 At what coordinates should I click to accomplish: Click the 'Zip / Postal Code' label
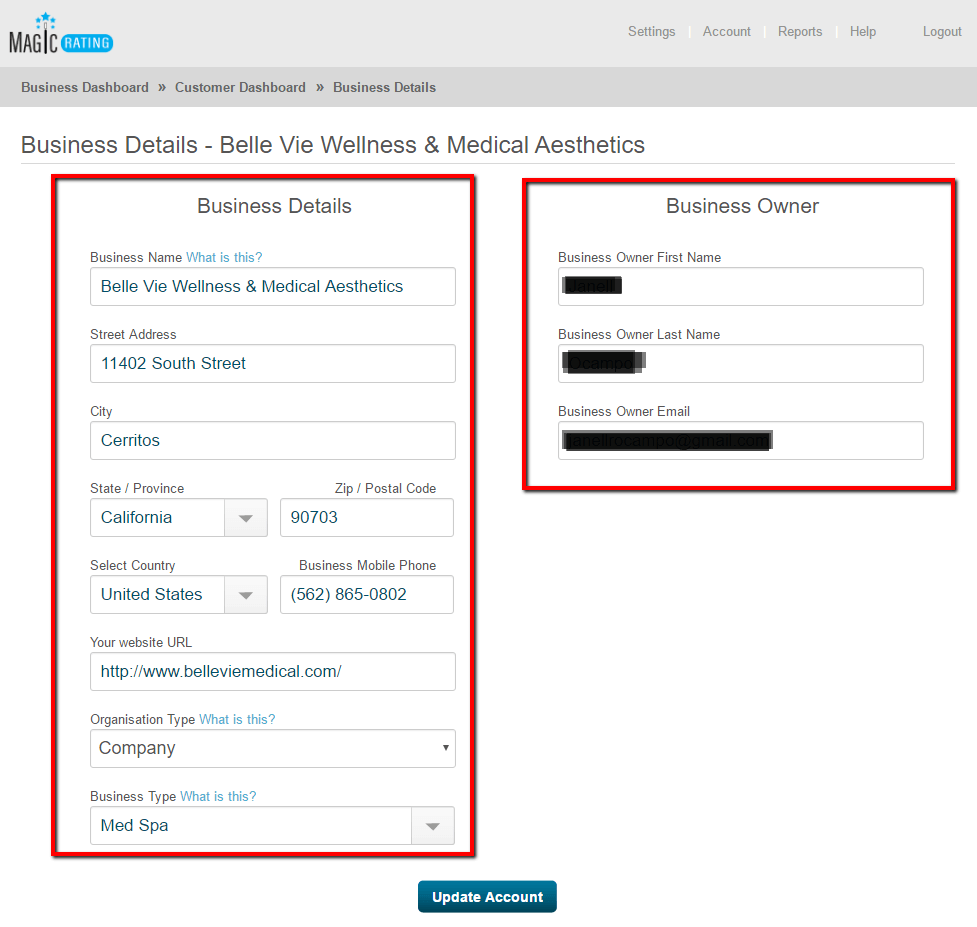[385, 488]
